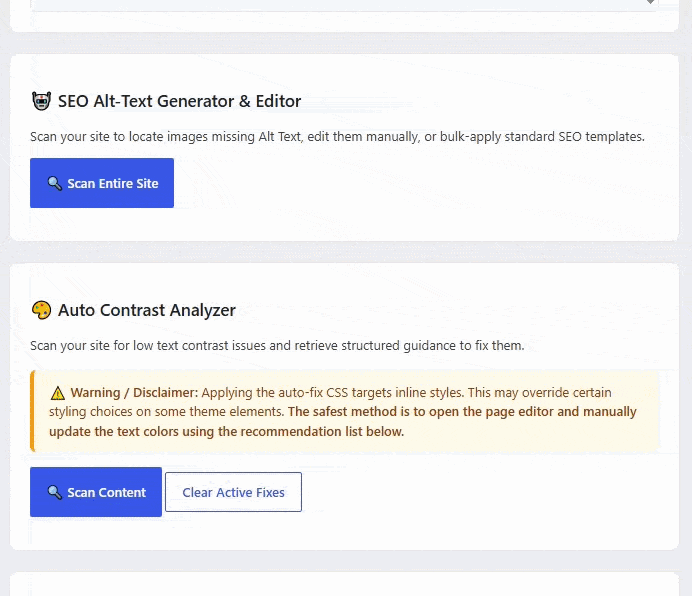Screen dimensions: 692x596
Task: Click the Scan Entire Site button label
Action: point(113,183)
